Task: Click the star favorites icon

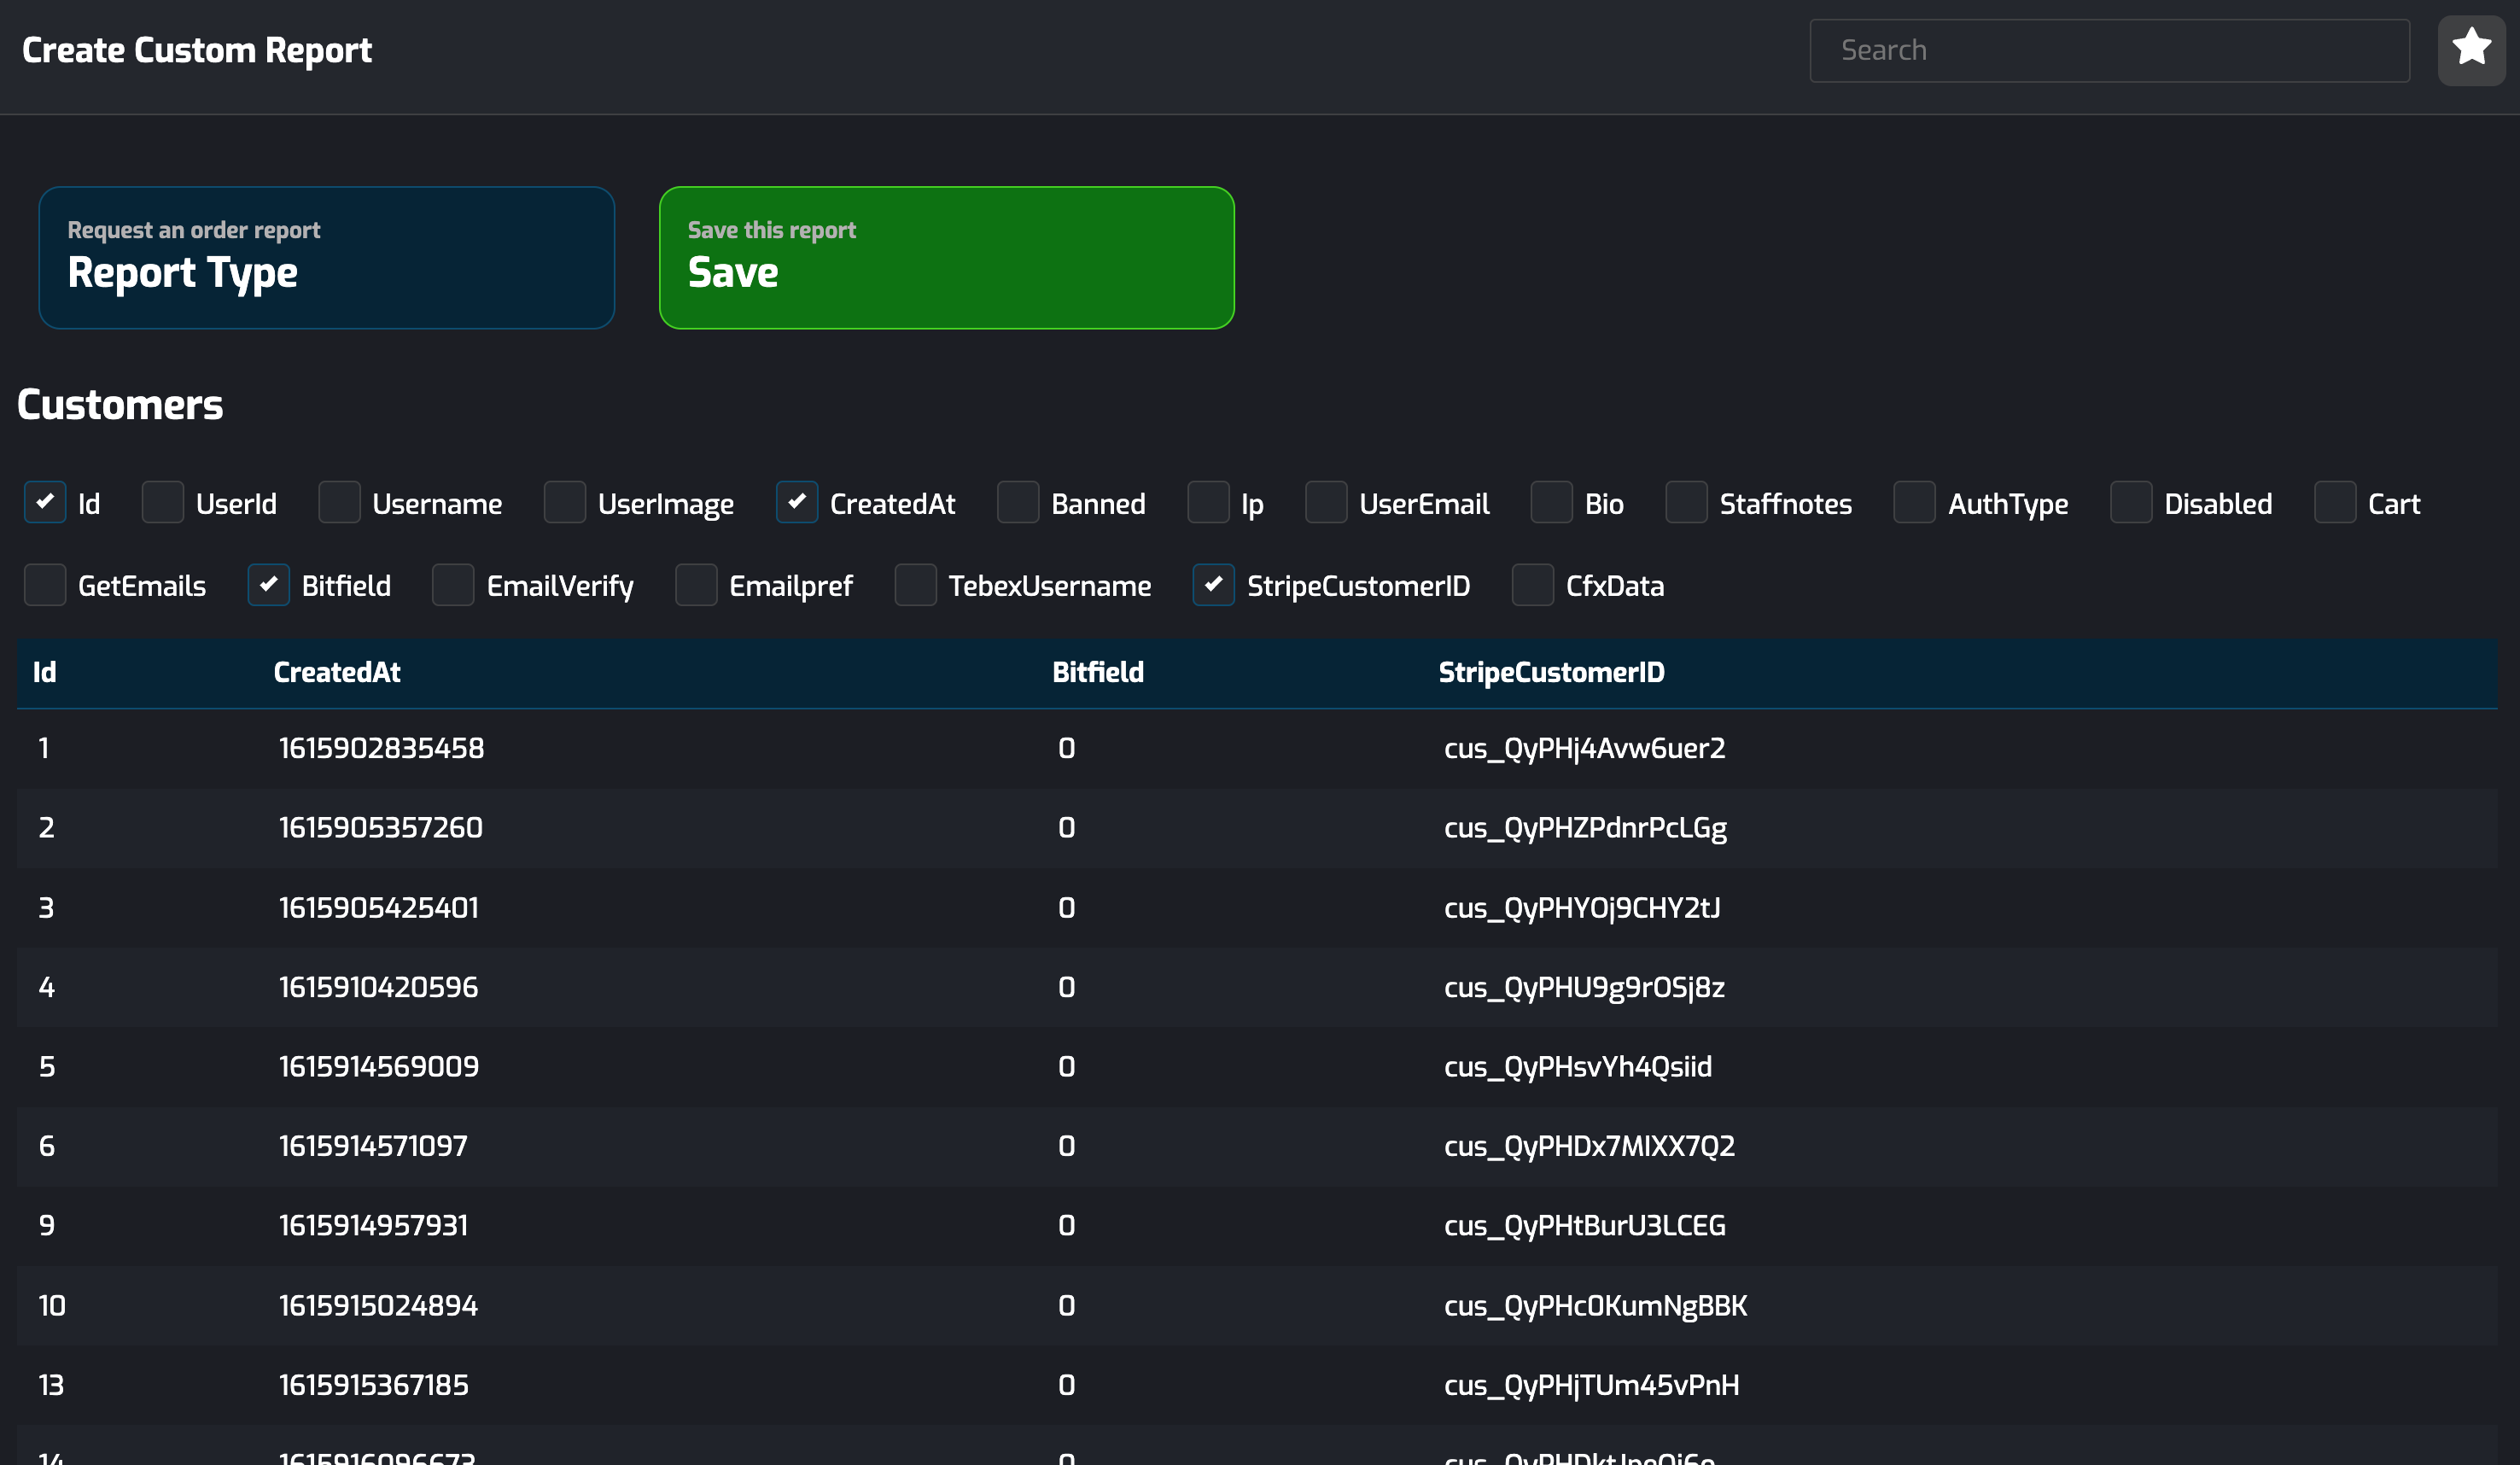Action: [x=2470, y=49]
